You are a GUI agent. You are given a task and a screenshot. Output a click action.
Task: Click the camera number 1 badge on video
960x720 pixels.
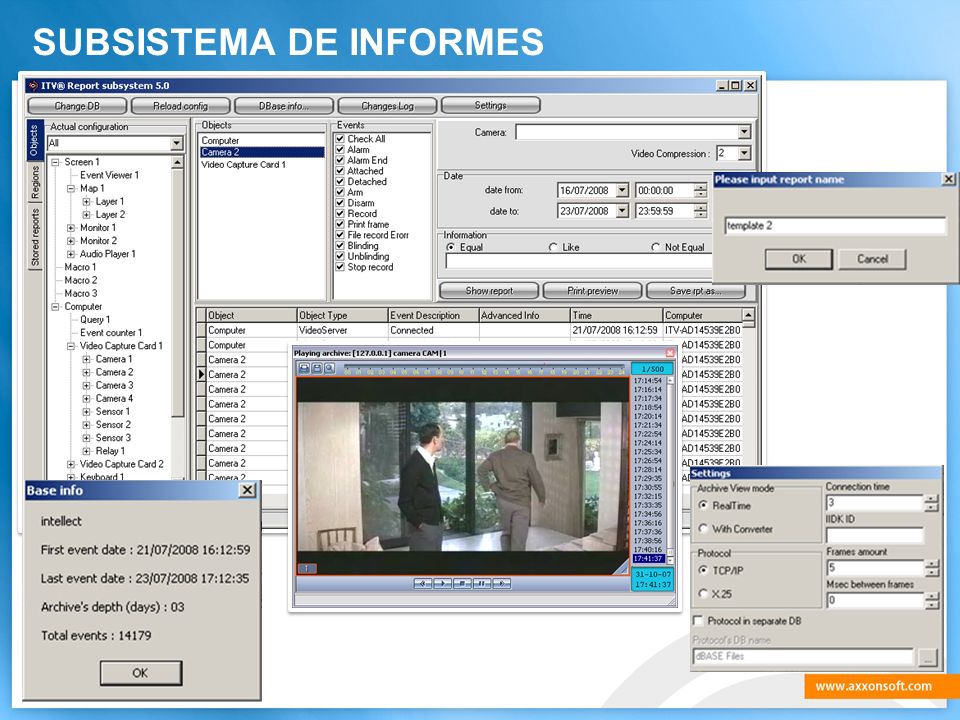(307, 569)
